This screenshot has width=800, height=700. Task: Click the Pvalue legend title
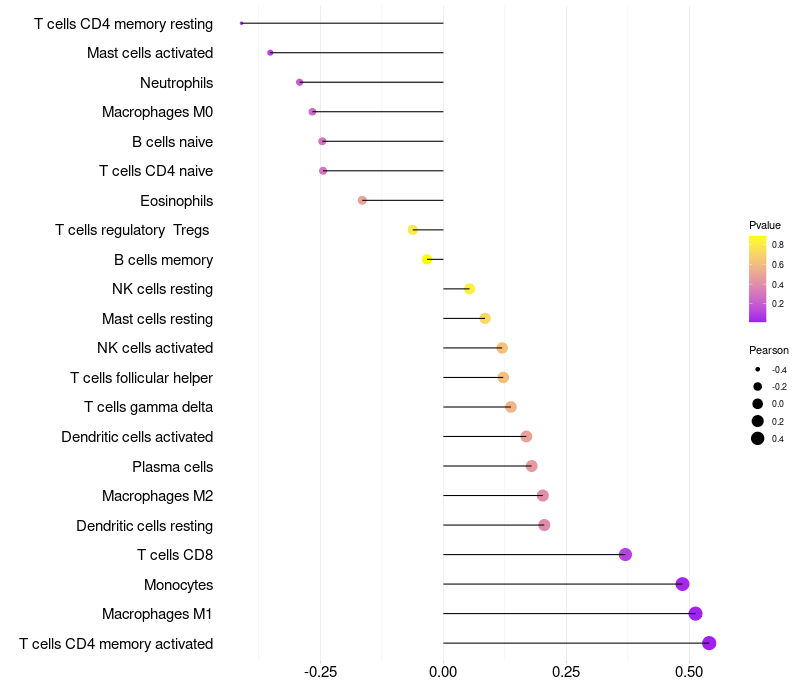coord(765,225)
